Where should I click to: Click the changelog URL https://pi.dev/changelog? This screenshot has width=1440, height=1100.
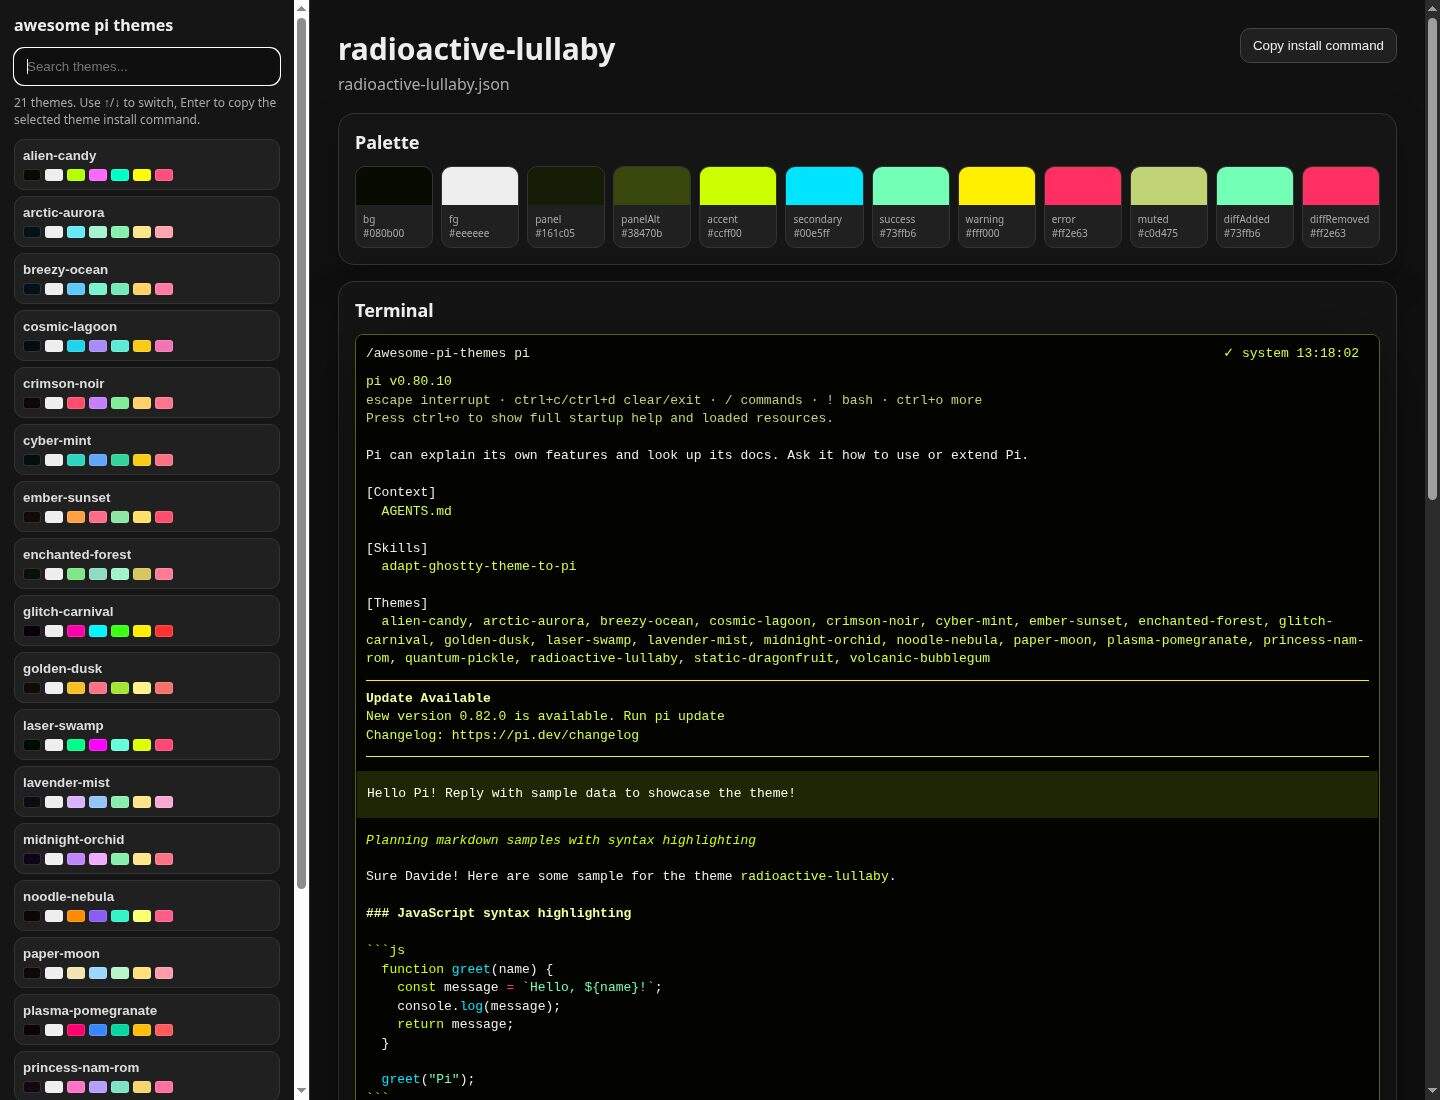[x=545, y=735]
